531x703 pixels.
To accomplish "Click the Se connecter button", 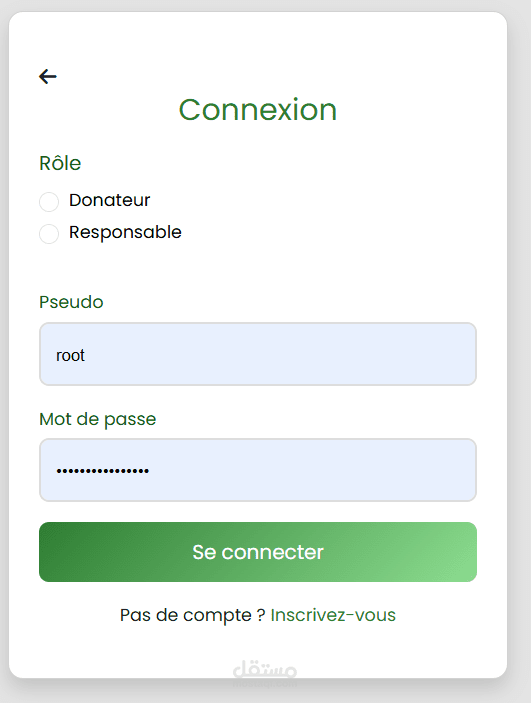I will click(x=258, y=552).
